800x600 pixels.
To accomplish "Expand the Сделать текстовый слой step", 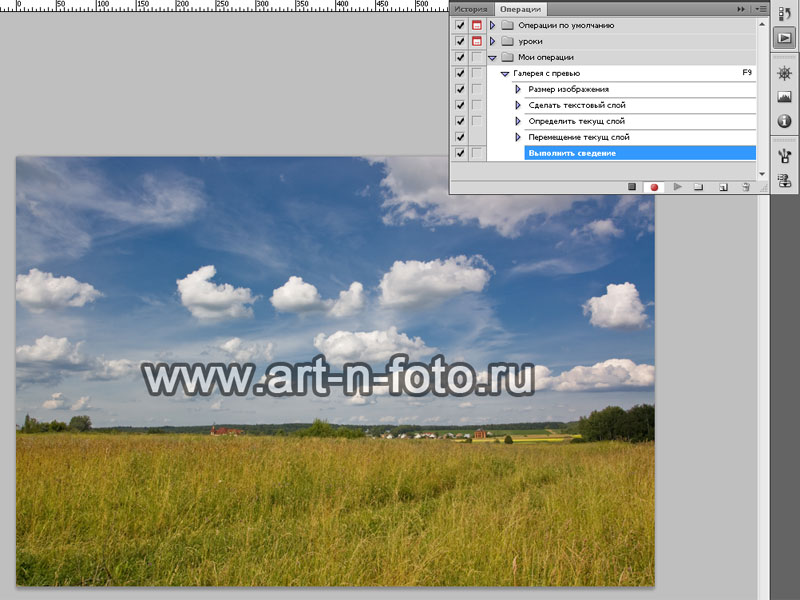I will 518,105.
